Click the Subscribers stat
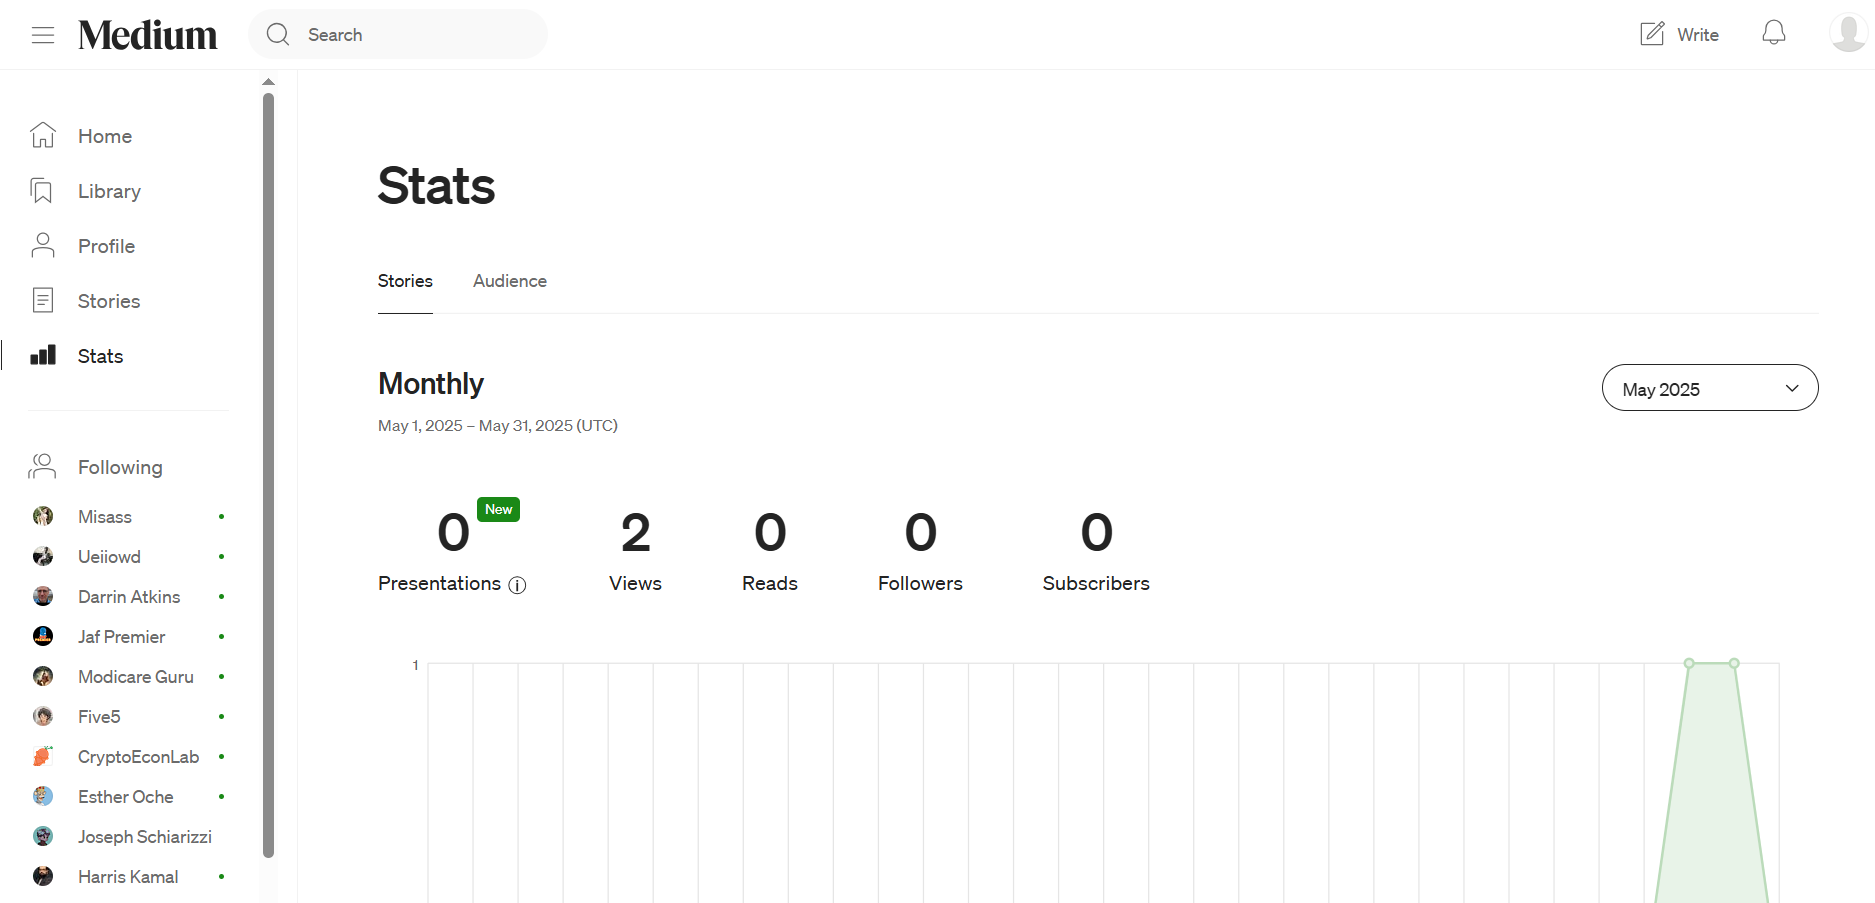1875x903 pixels. coord(1096,552)
